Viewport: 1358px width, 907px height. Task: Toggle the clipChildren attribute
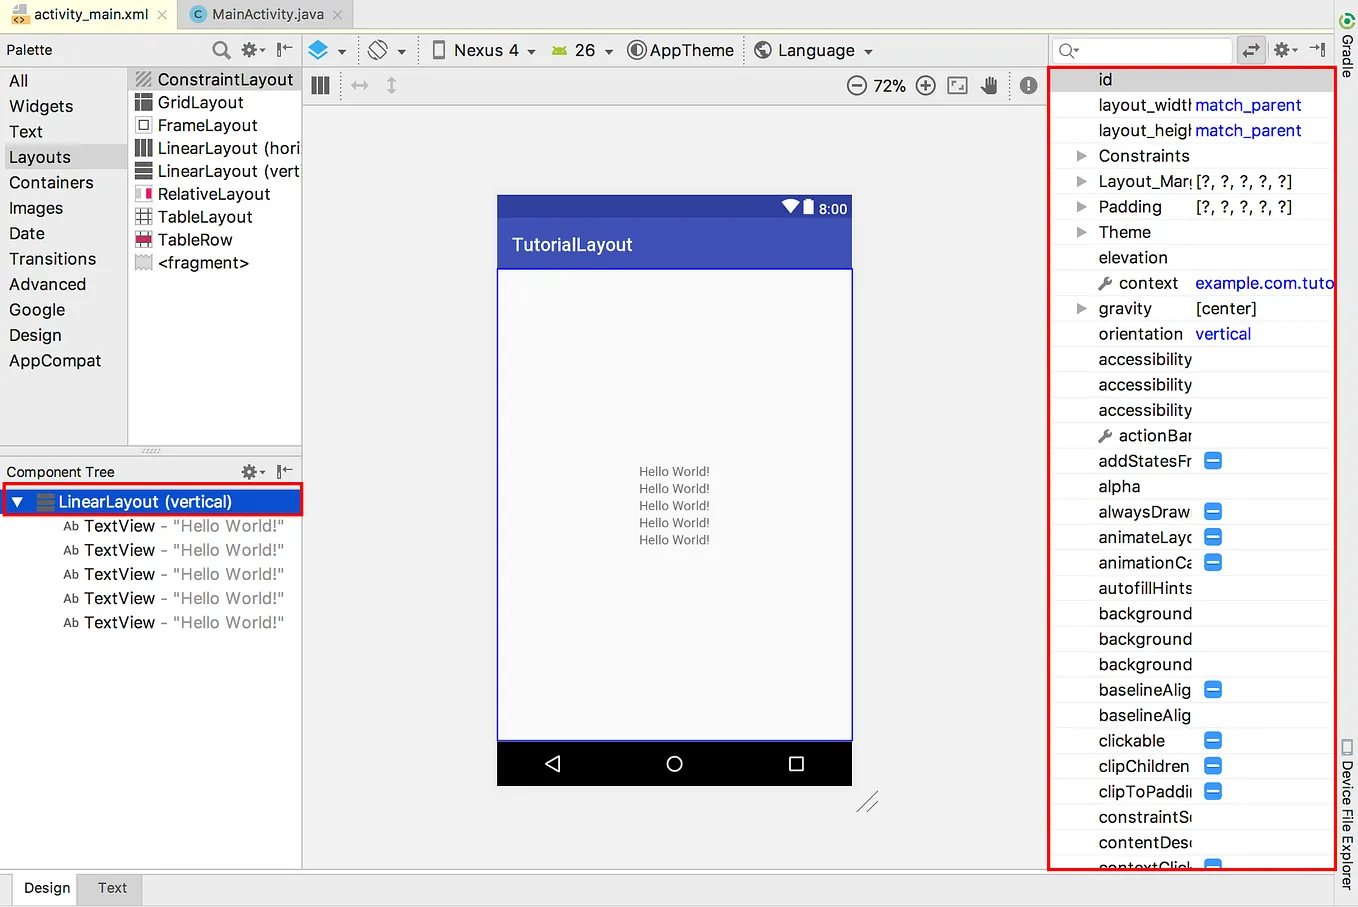pyautogui.click(x=1212, y=766)
